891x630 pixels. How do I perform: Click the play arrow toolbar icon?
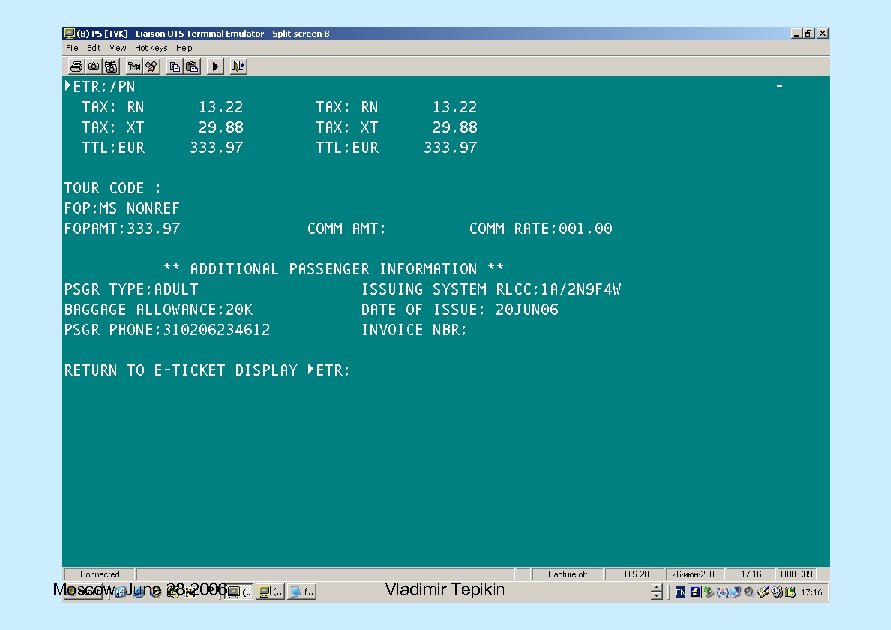[215, 66]
